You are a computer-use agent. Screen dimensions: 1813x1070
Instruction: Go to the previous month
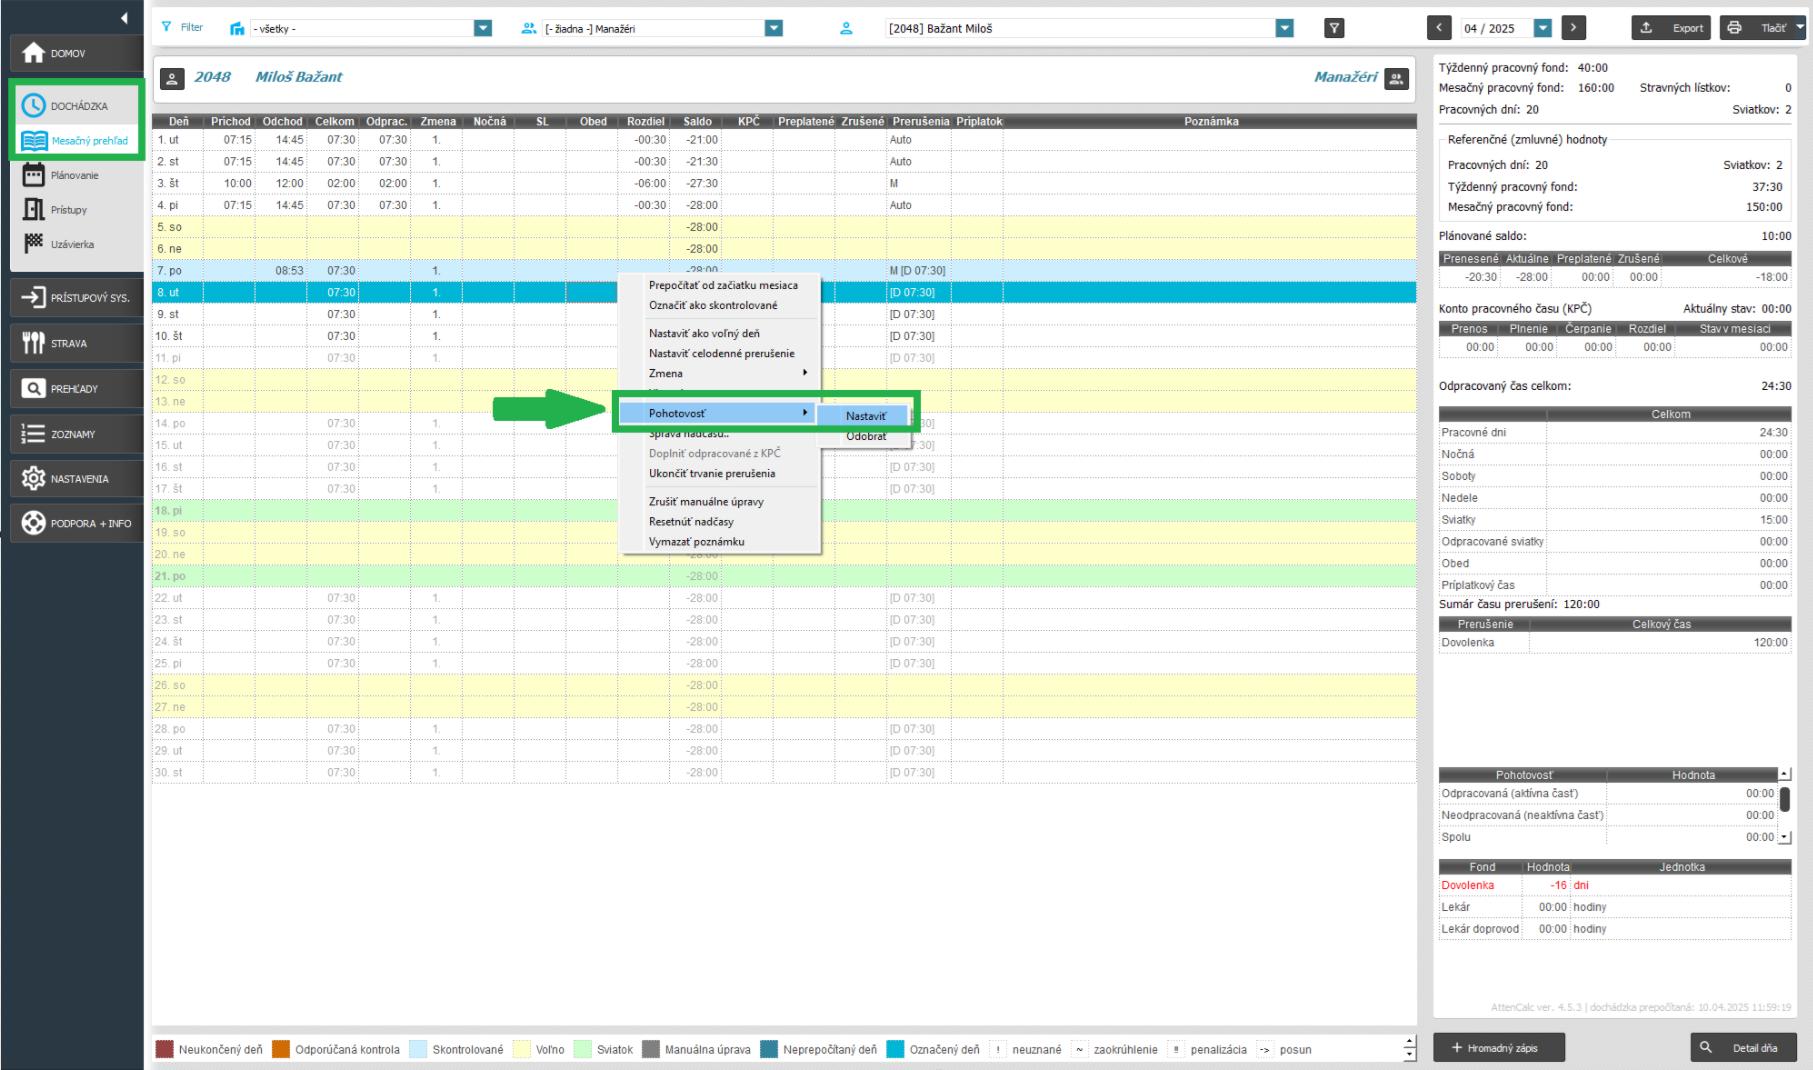coord(1439,28)
